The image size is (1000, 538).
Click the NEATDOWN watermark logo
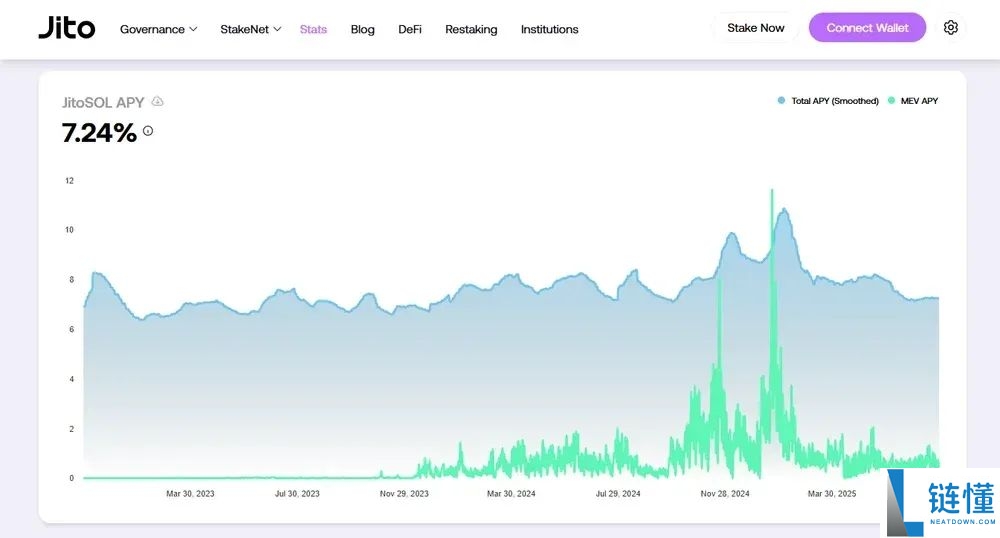(939, 503)
